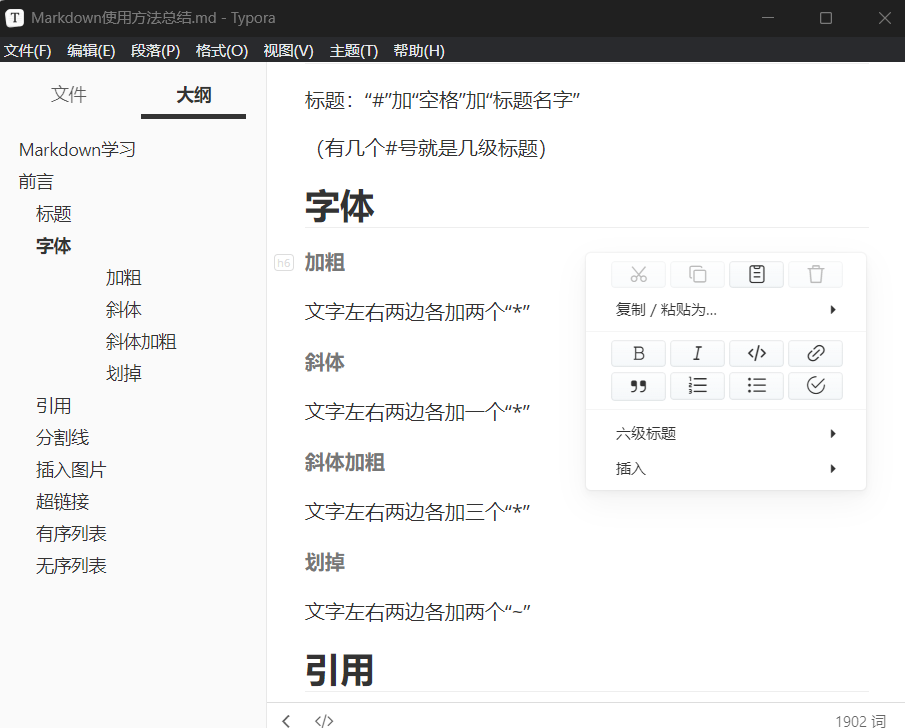905x728 pixels.
Task: Open the 段落(P) menu
Action: click(155, 51)
